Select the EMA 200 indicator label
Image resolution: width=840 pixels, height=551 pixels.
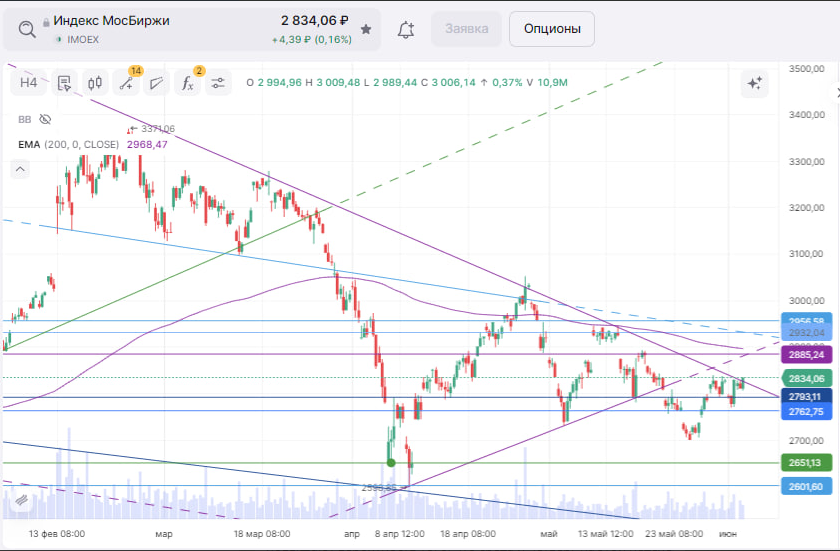68,144
